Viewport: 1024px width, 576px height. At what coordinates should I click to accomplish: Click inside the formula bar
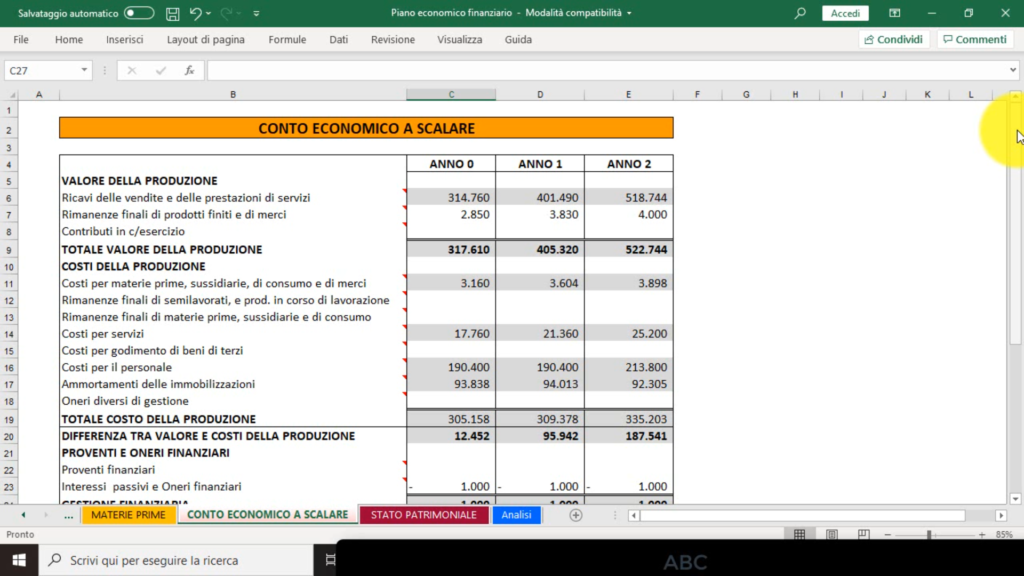pyautogui.click(x=607, y=71)
